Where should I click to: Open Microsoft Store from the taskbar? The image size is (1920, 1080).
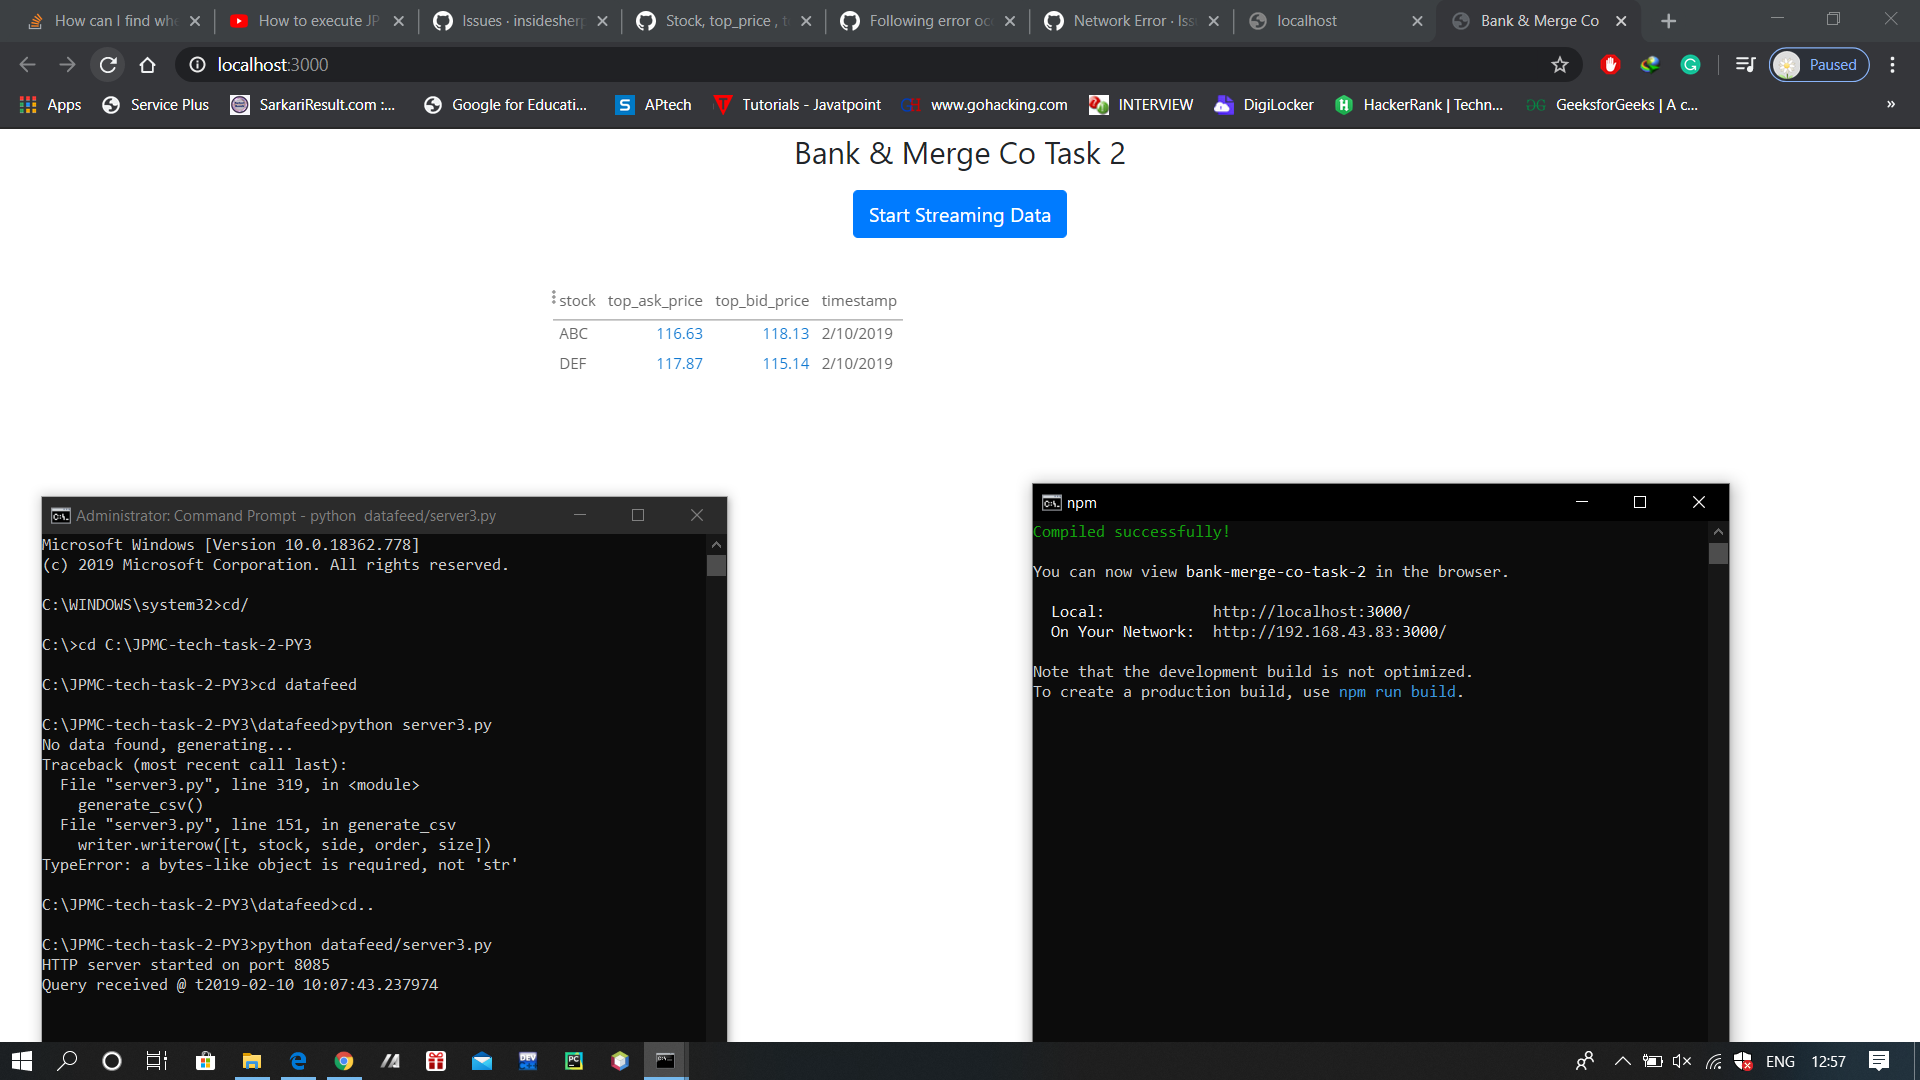[205, 1061]
